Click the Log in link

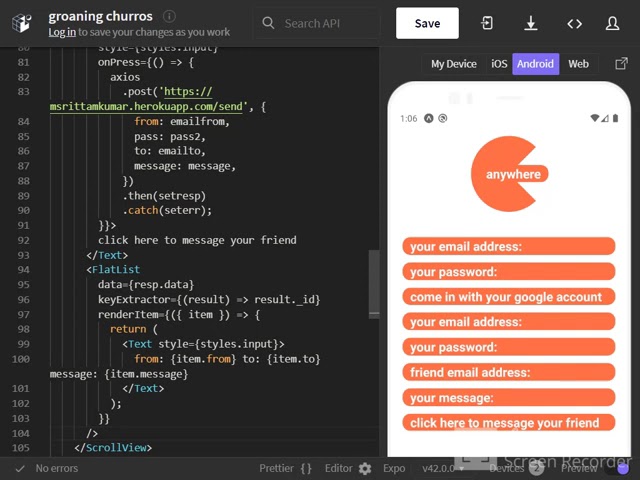point(62,32)
